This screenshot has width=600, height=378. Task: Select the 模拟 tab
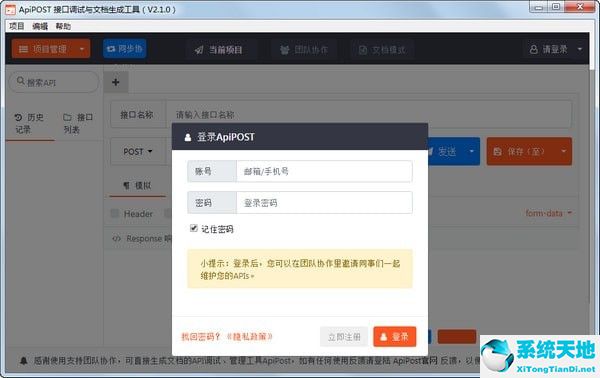point(137,186)
